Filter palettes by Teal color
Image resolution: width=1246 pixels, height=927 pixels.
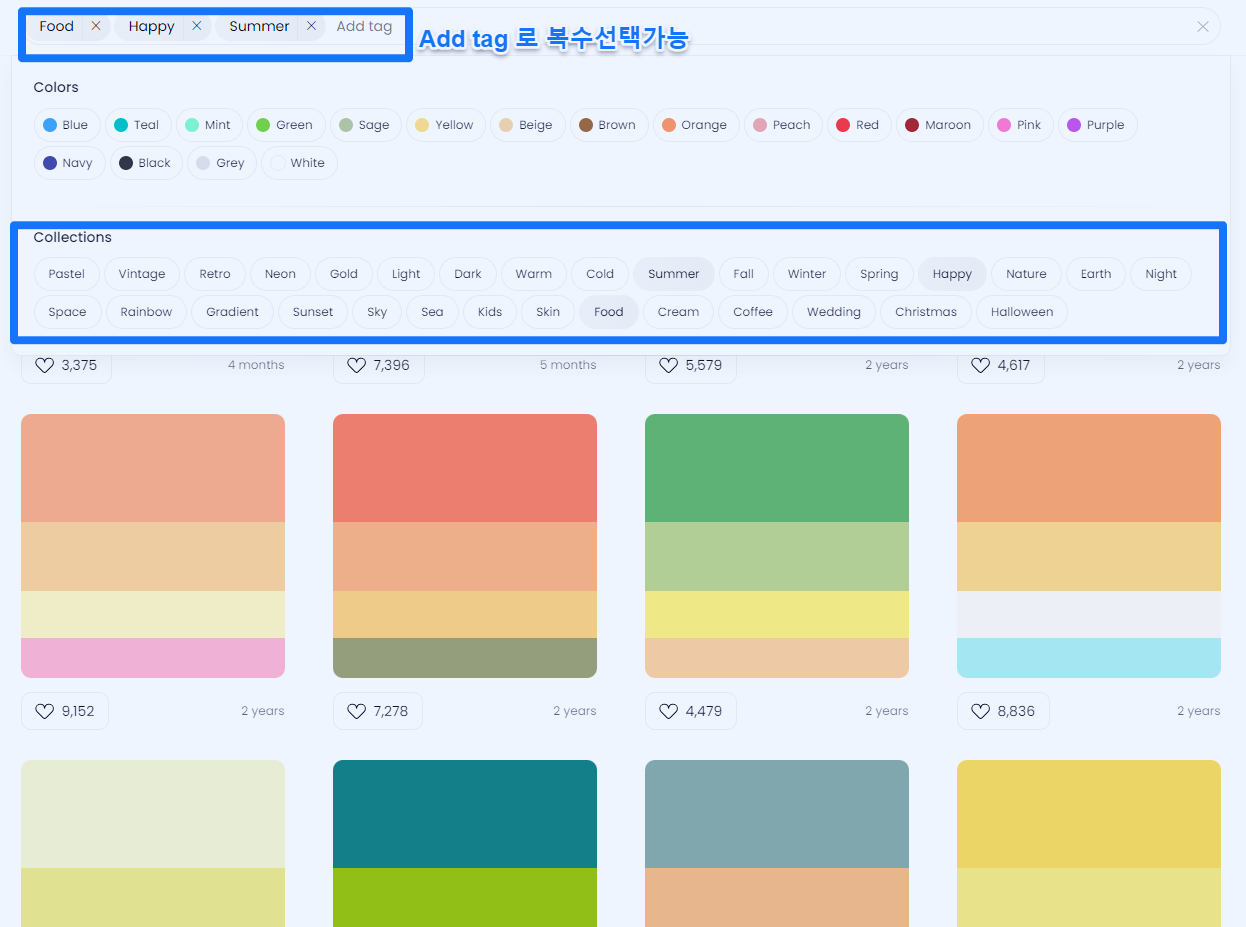(x=138, y=124)
